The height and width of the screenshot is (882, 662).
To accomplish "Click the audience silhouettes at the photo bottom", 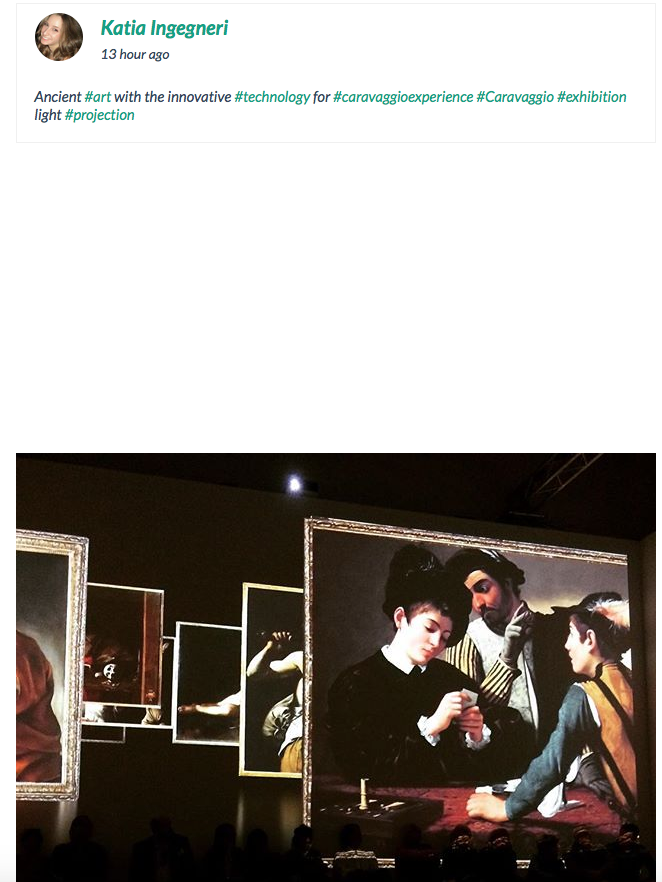I will 336,849.
